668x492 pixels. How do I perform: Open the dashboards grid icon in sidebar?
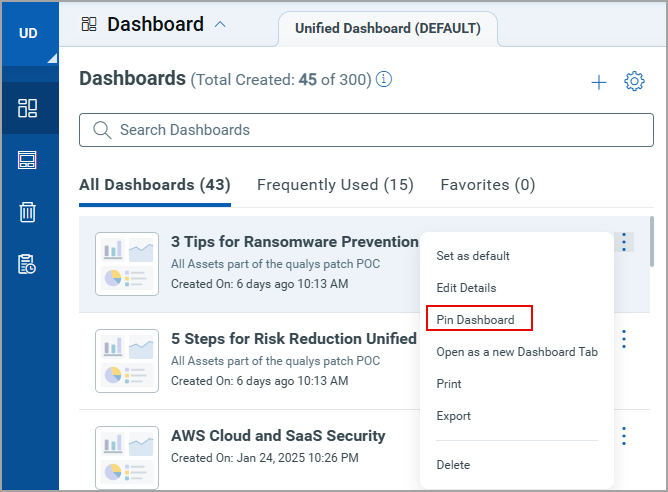click(x=28, y=108)
